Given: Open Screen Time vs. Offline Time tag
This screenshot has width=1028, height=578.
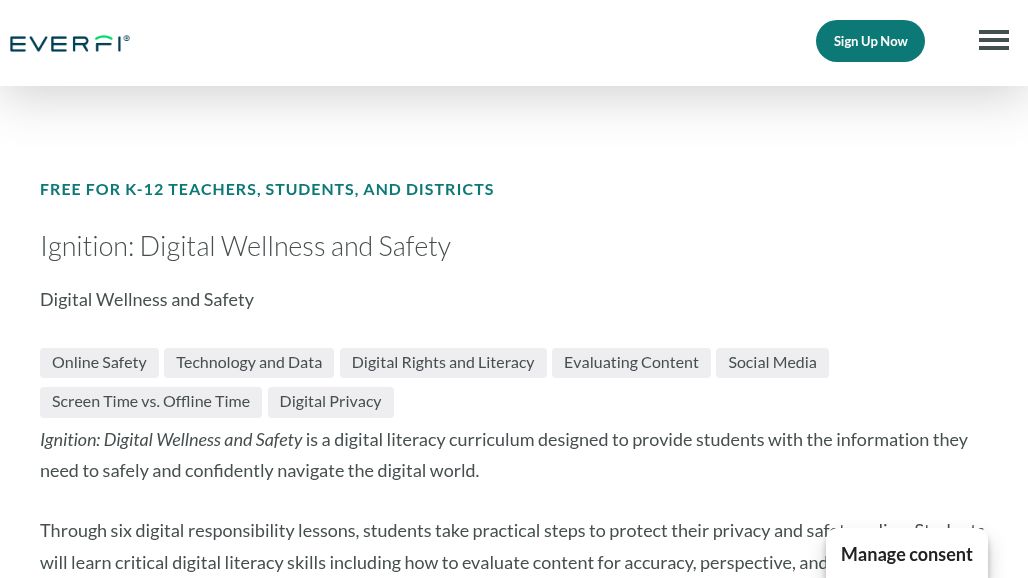Looking at the screenshot, I should (x=151, y=402).
